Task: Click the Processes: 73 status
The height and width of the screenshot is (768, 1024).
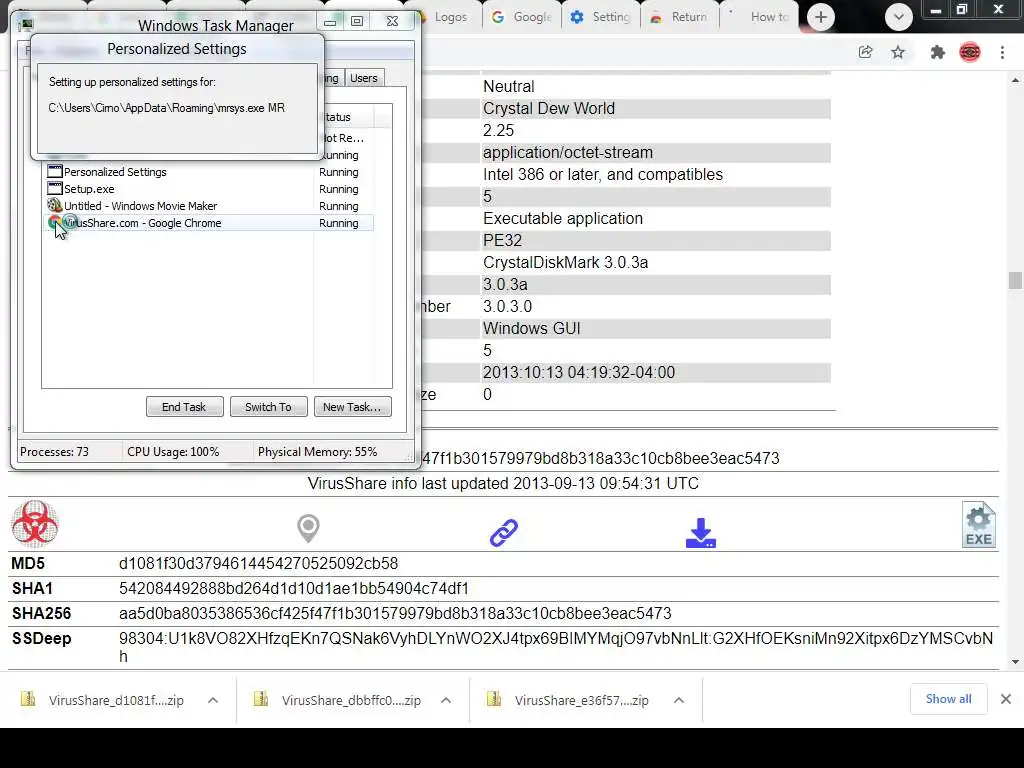Action: [54, 452]
